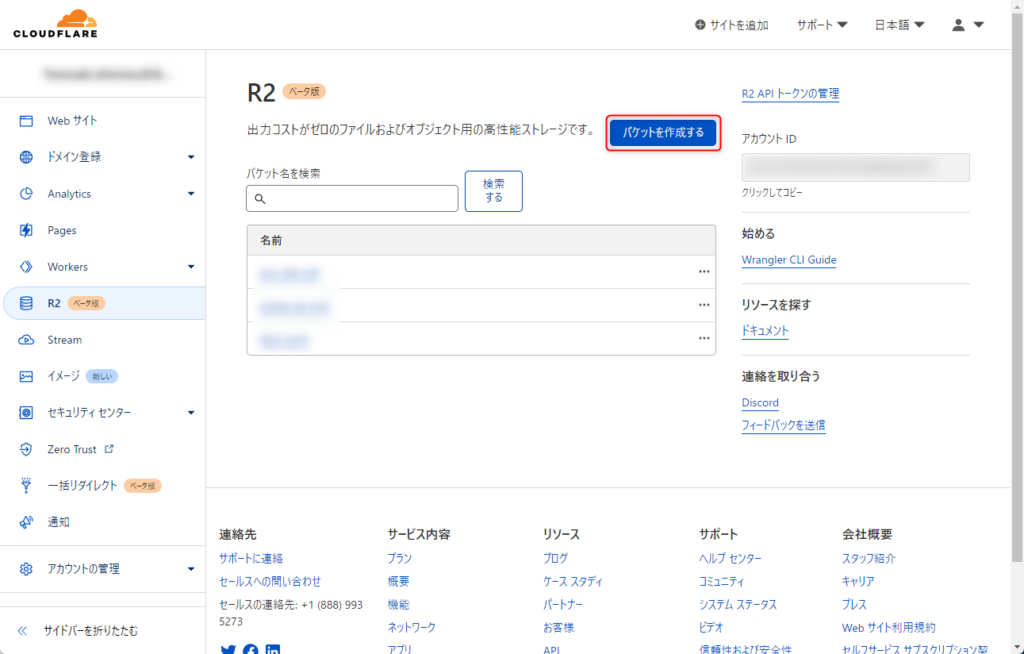
Task: Click the セールスへの問い合わせ footer link
Action: click(x=270, y=581)
